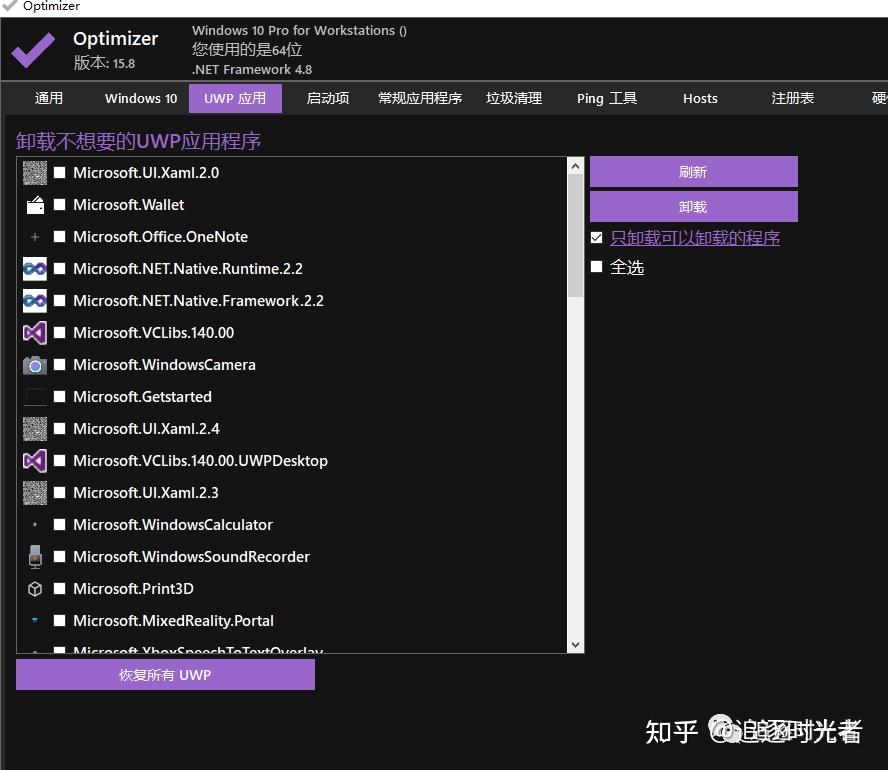The height and width of the screenshot is (770, 888).
Task: Click the app list scrollbar thumb
Action: (x=575, y=236)
